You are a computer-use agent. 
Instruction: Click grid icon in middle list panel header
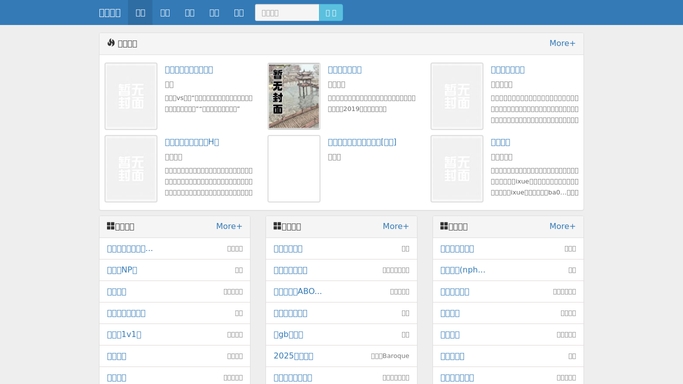(x=277, y=226)
